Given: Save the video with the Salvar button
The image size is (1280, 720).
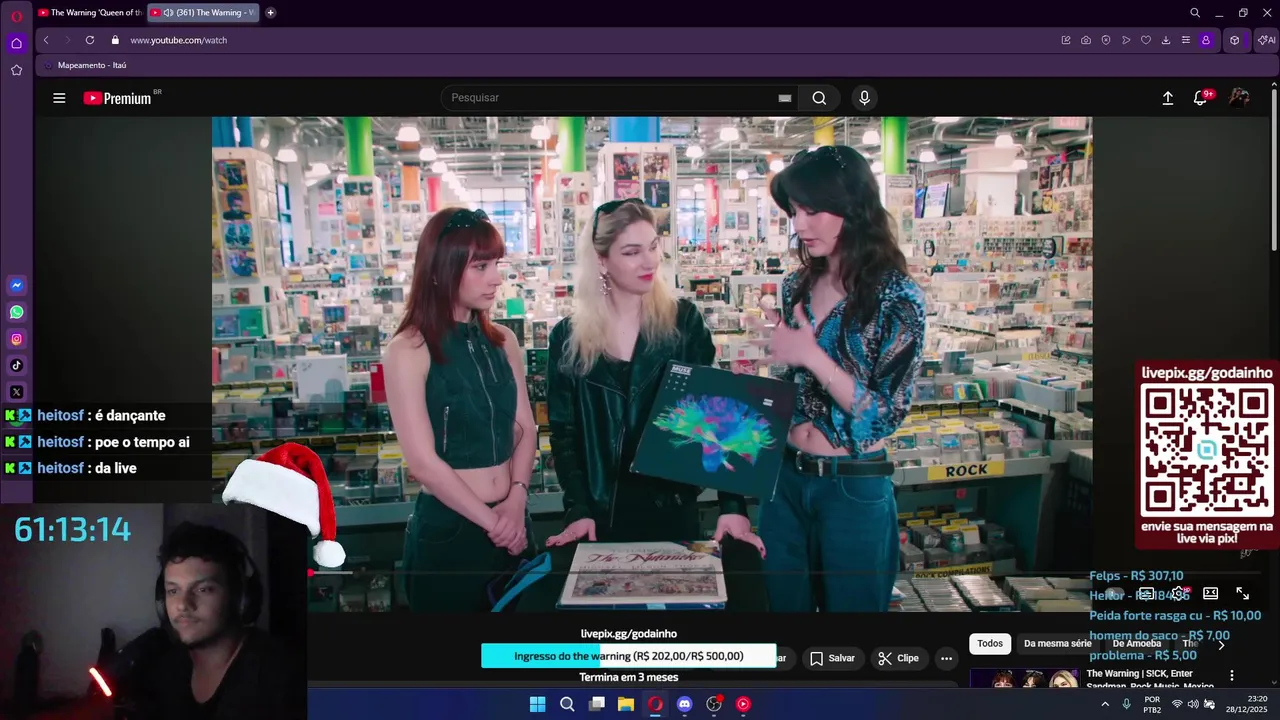Looking at the screenshot, I should point(832,658).
